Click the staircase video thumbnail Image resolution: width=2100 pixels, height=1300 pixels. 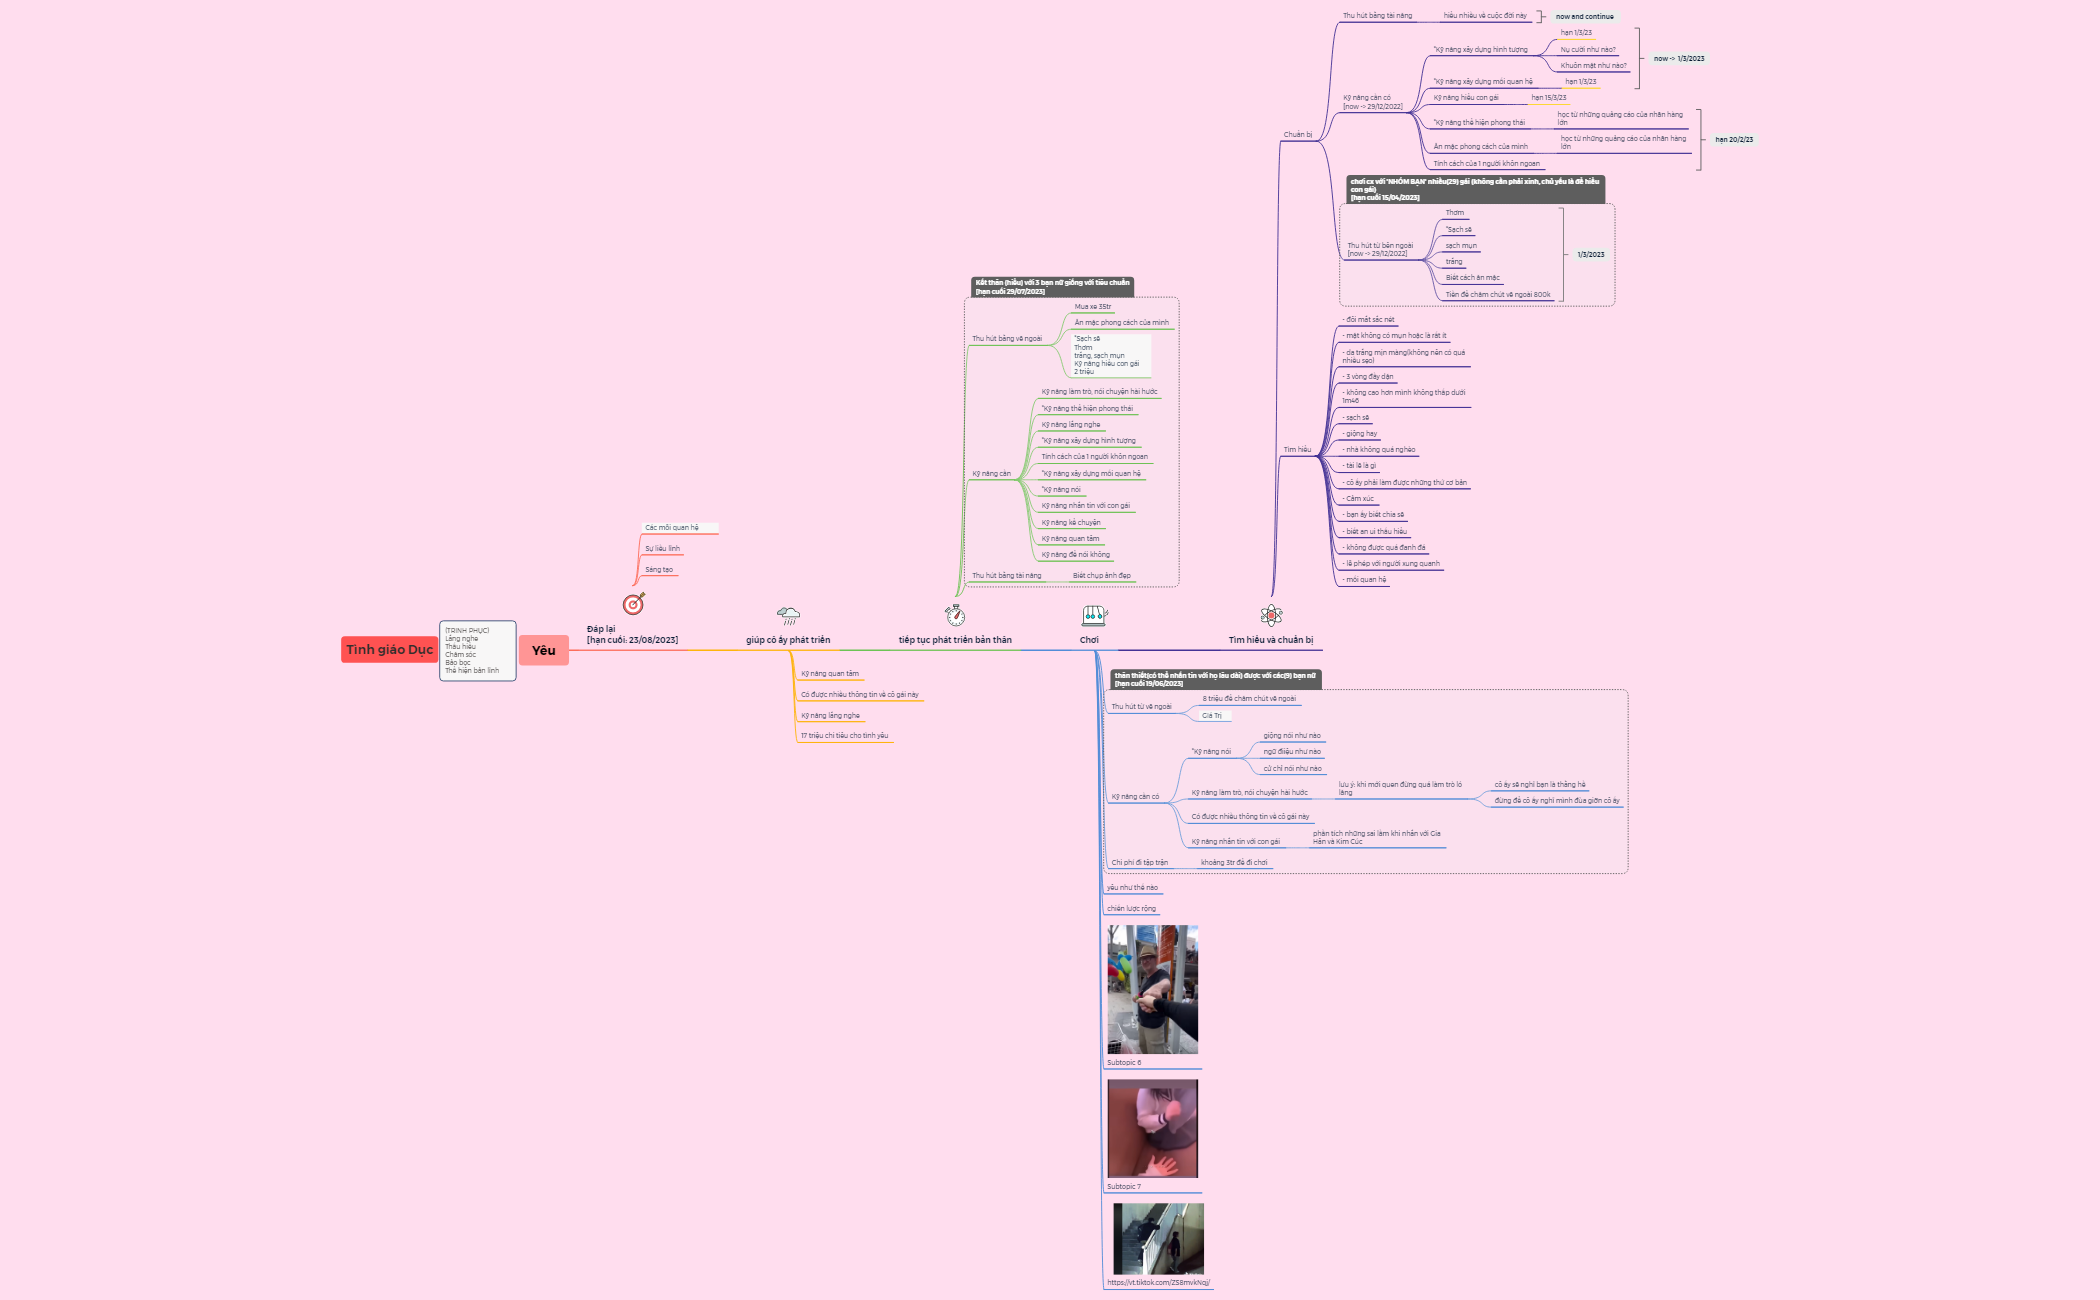click(1158, 1238)
